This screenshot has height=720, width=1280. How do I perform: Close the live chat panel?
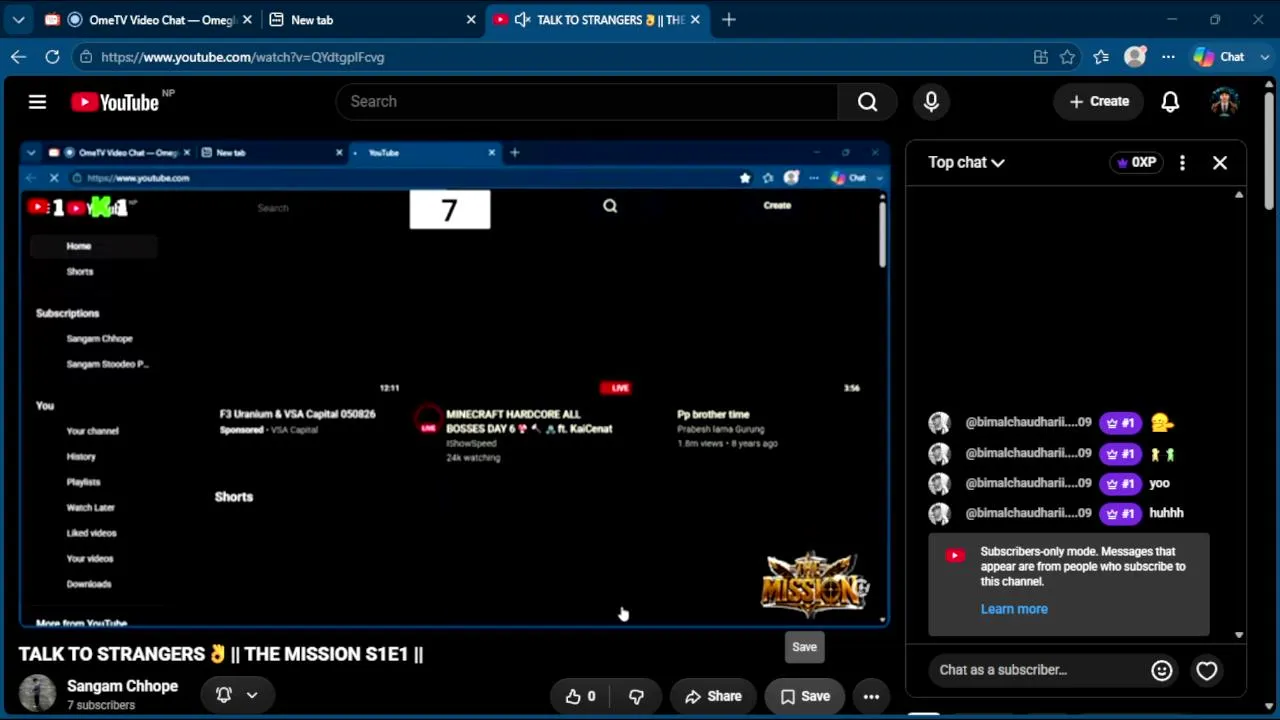pos(1220,162)
